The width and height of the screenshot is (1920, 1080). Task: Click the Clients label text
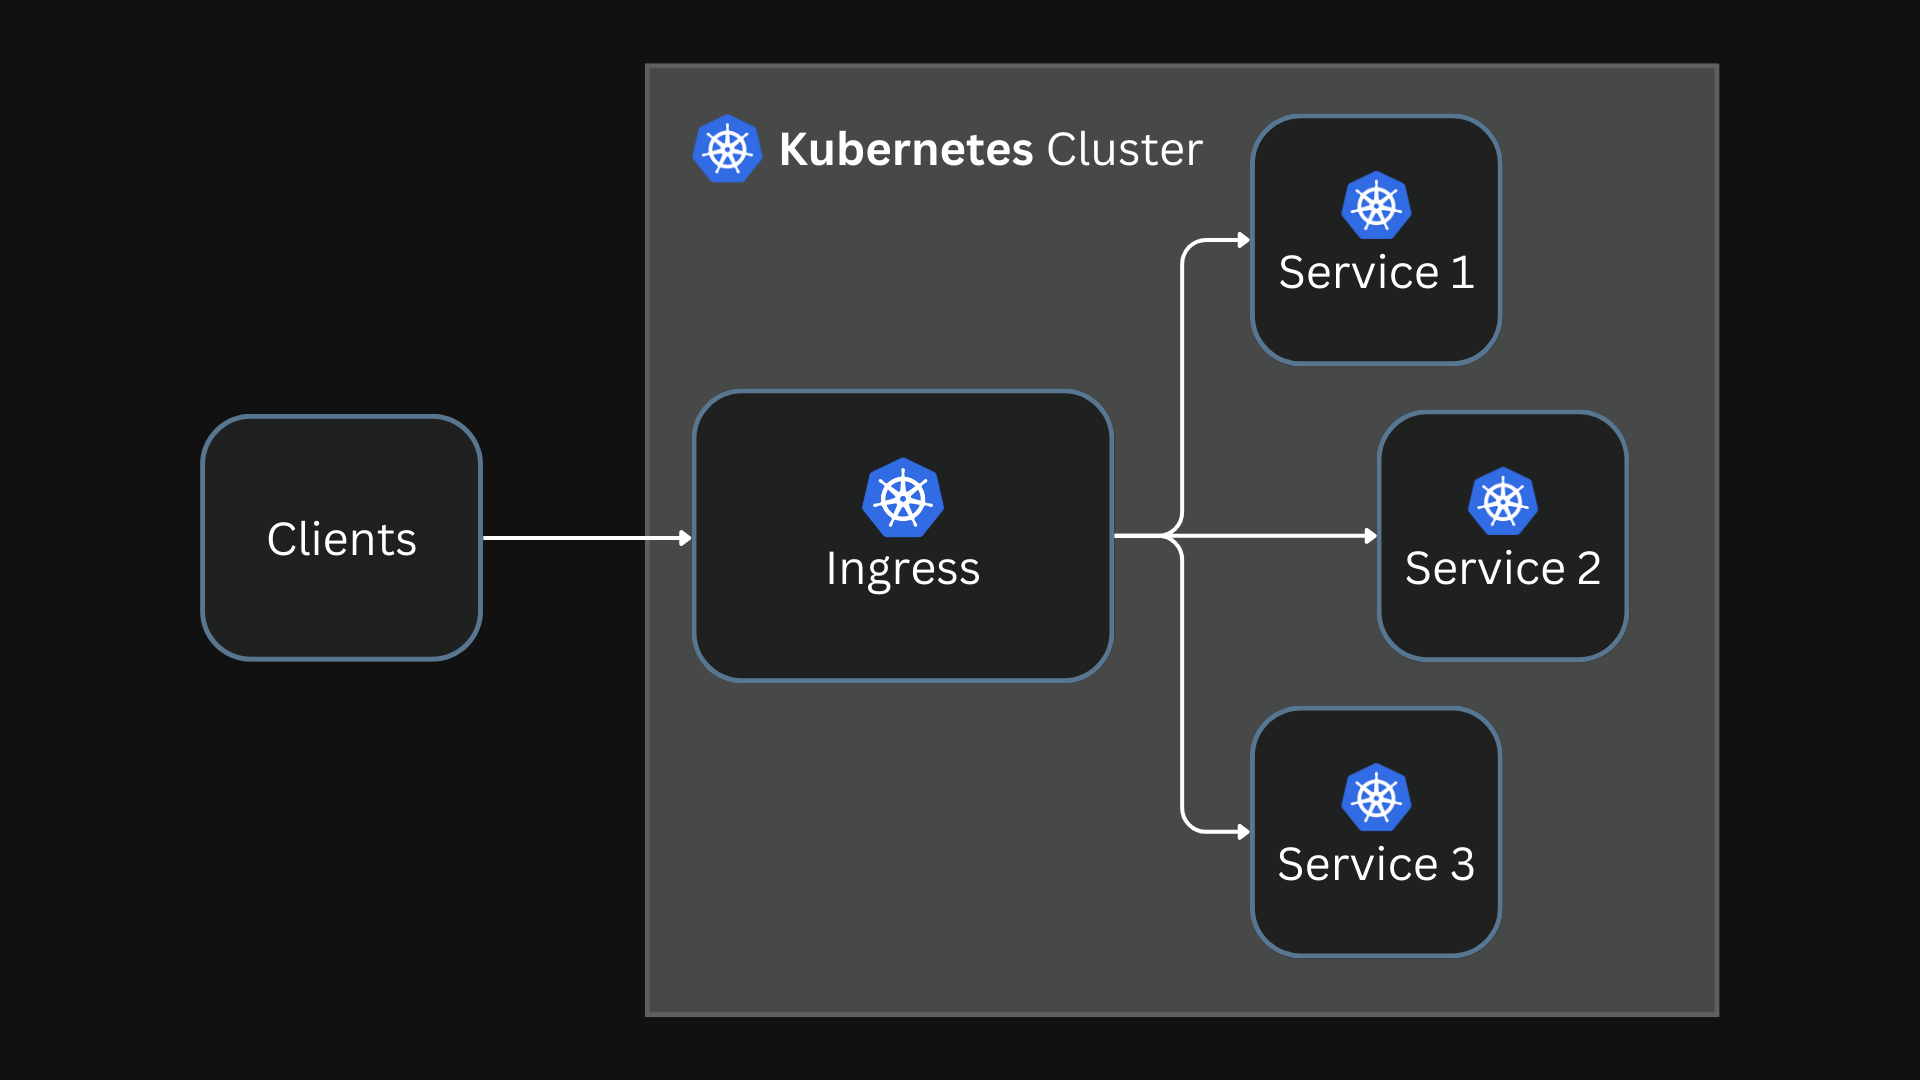[x=341, y=538]
